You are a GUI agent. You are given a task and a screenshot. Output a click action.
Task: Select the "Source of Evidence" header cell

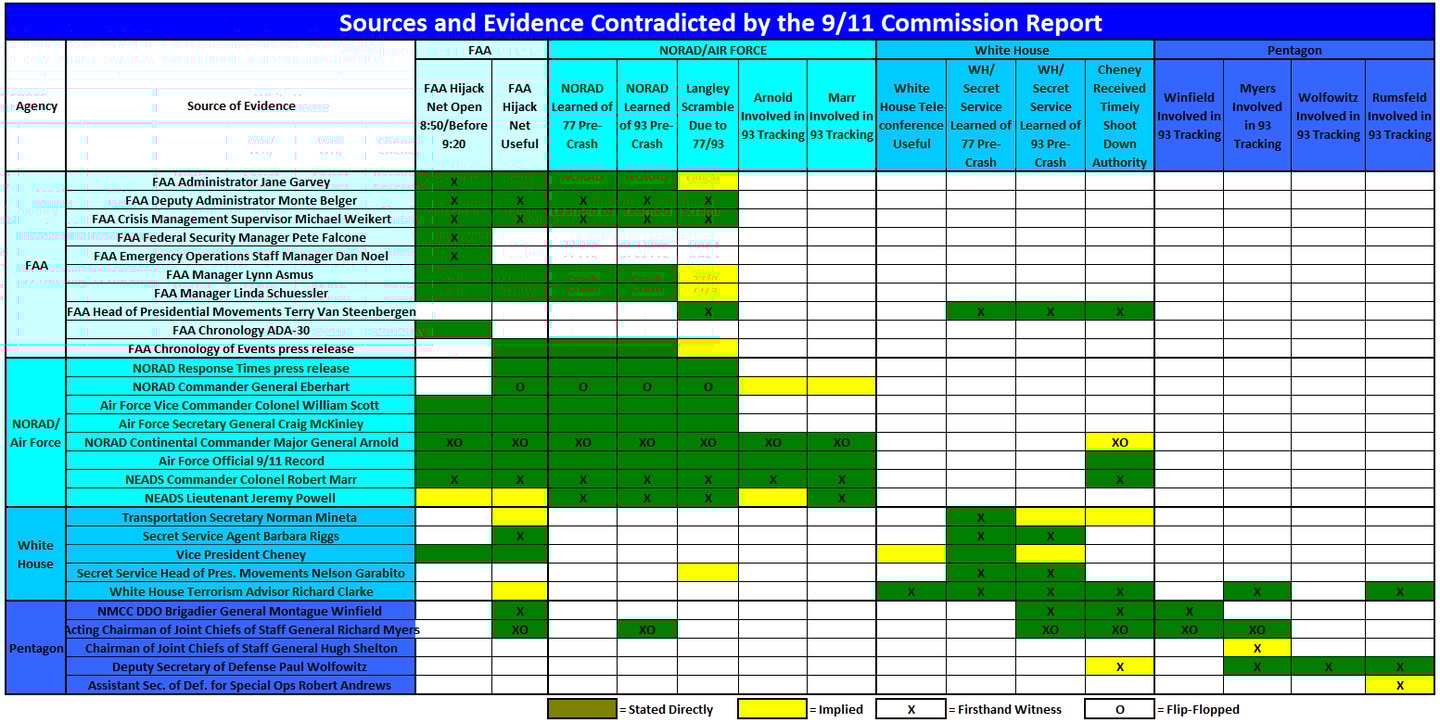tap(241, 106)
